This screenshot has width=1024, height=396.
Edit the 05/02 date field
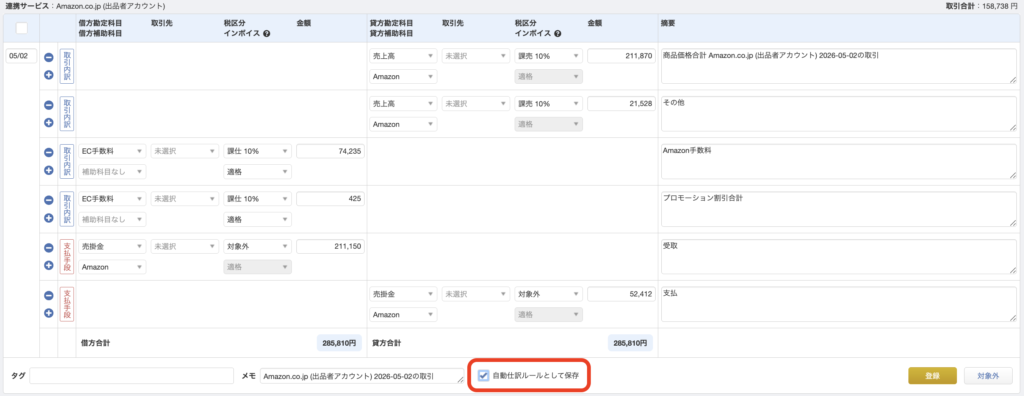[21, 56]
